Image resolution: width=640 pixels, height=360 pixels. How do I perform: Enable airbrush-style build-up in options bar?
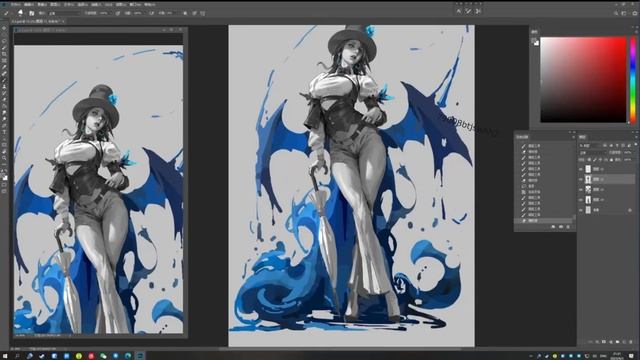click(151, 13)
